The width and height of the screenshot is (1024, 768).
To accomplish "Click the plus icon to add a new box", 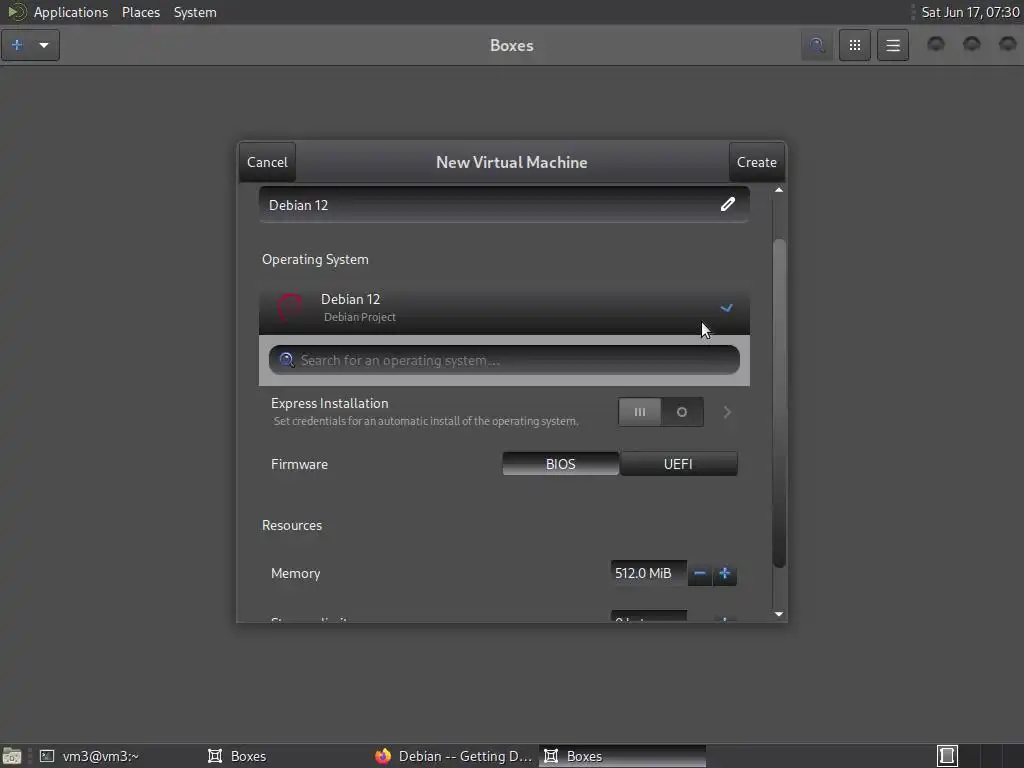I will point(18,45).
